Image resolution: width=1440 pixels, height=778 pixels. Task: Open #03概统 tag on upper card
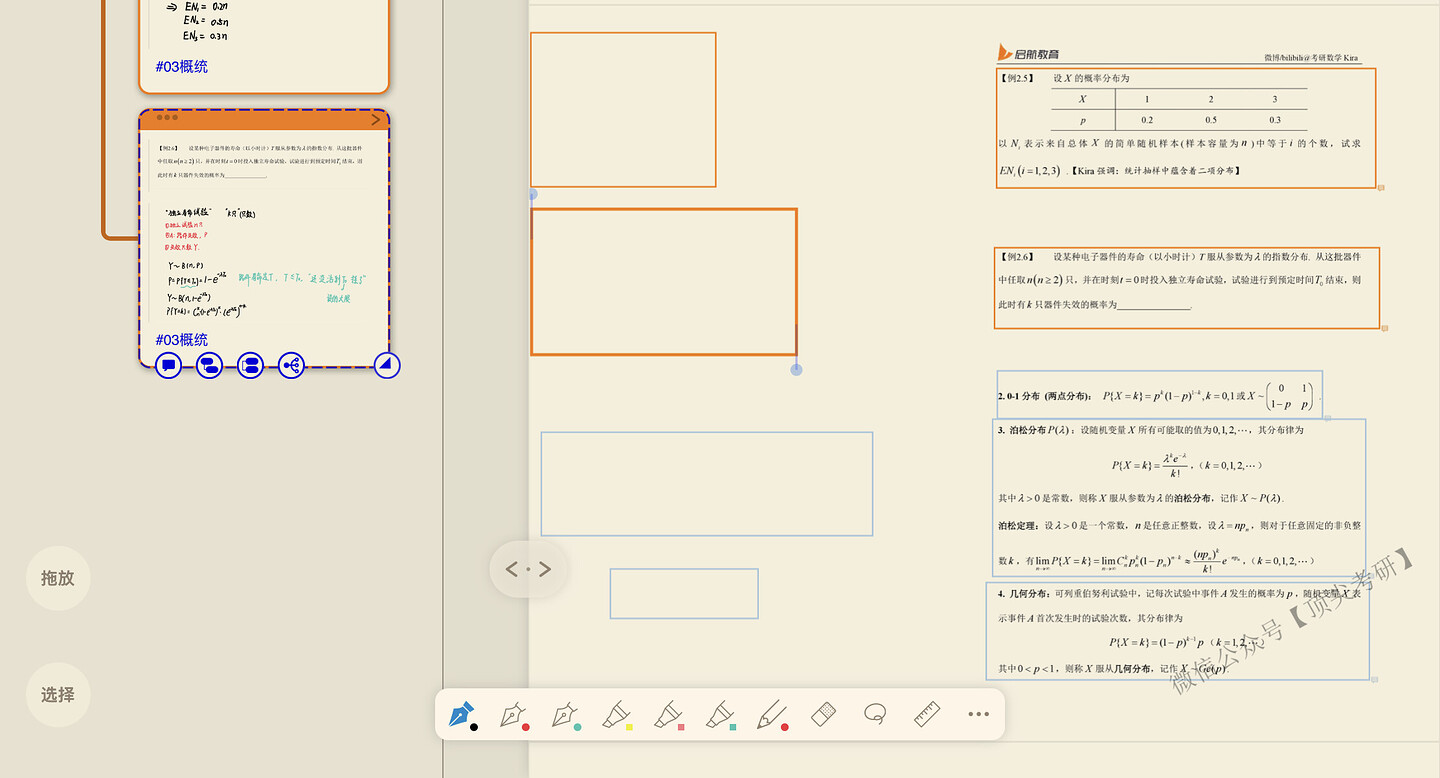[x=182, y=67]
